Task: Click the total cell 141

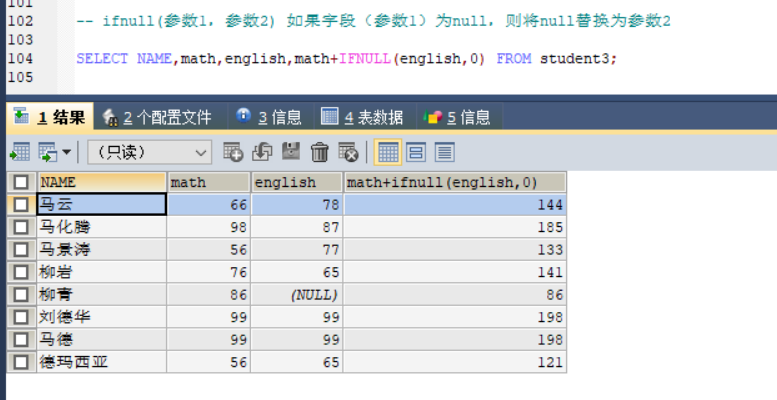Action: (455, 272)
